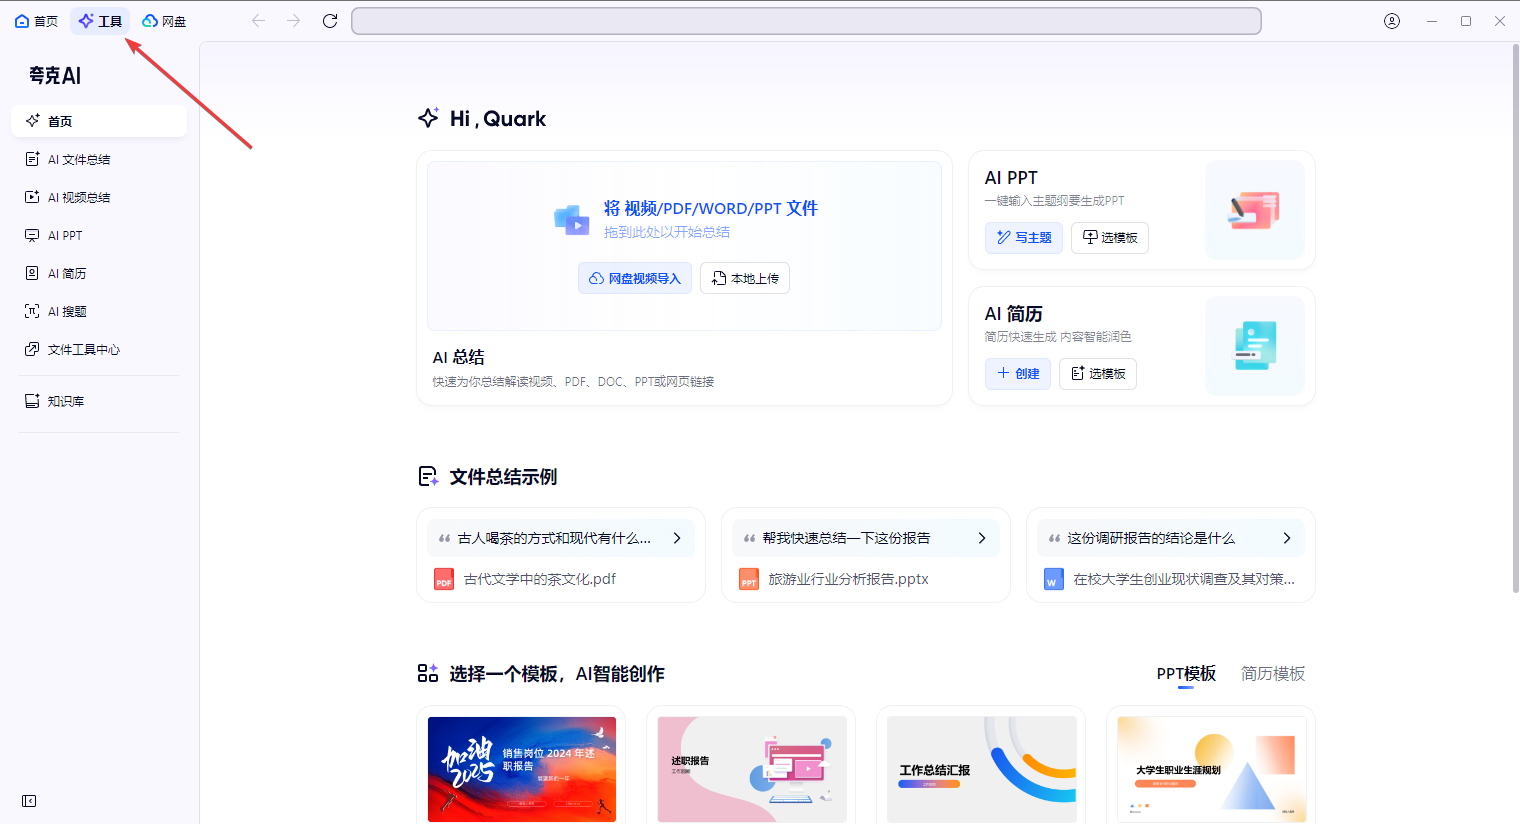Click the user account icon top right
1520x824 pixels.
[1391, 20]
